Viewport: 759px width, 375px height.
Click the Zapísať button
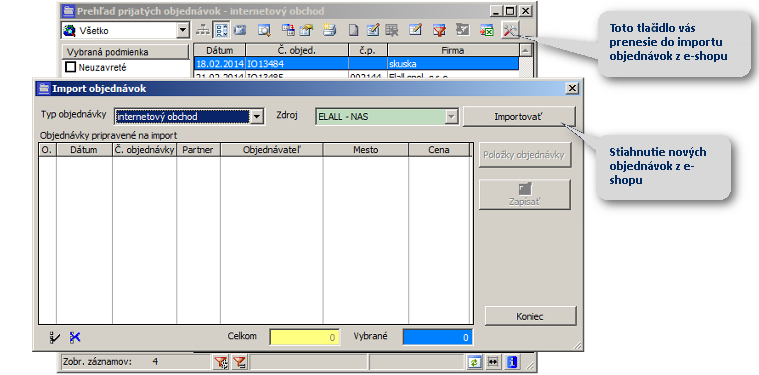point(525,195)
